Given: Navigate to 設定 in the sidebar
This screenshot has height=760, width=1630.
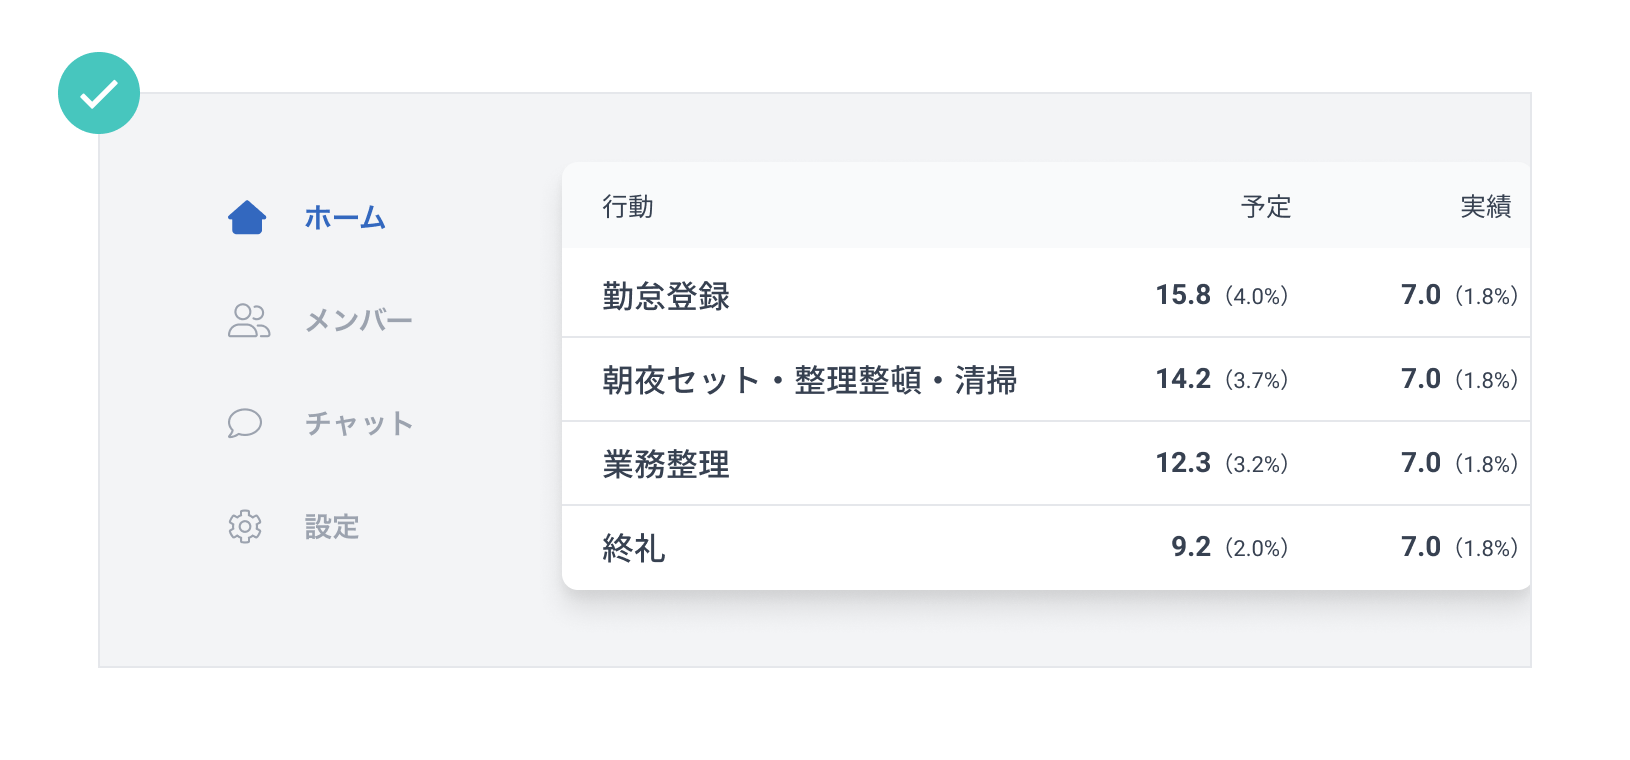Looking at the screenshot, I should tap(332, 527).
